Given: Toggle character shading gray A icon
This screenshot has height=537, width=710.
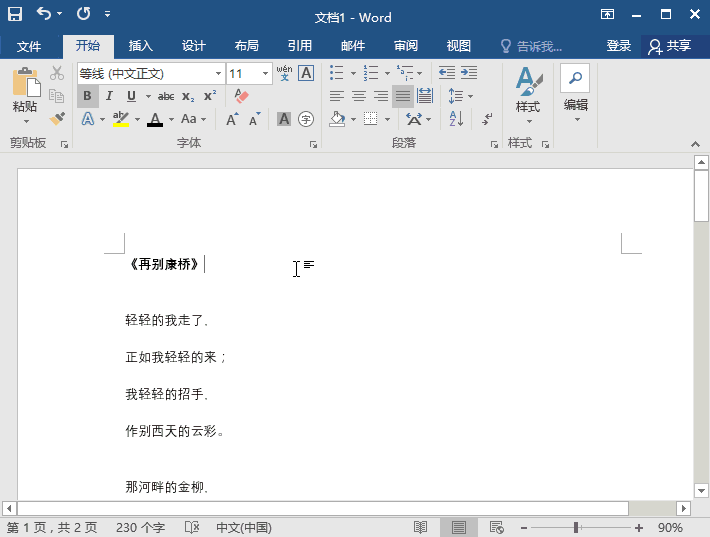Looking at the screenshot, I should [284, 119].
